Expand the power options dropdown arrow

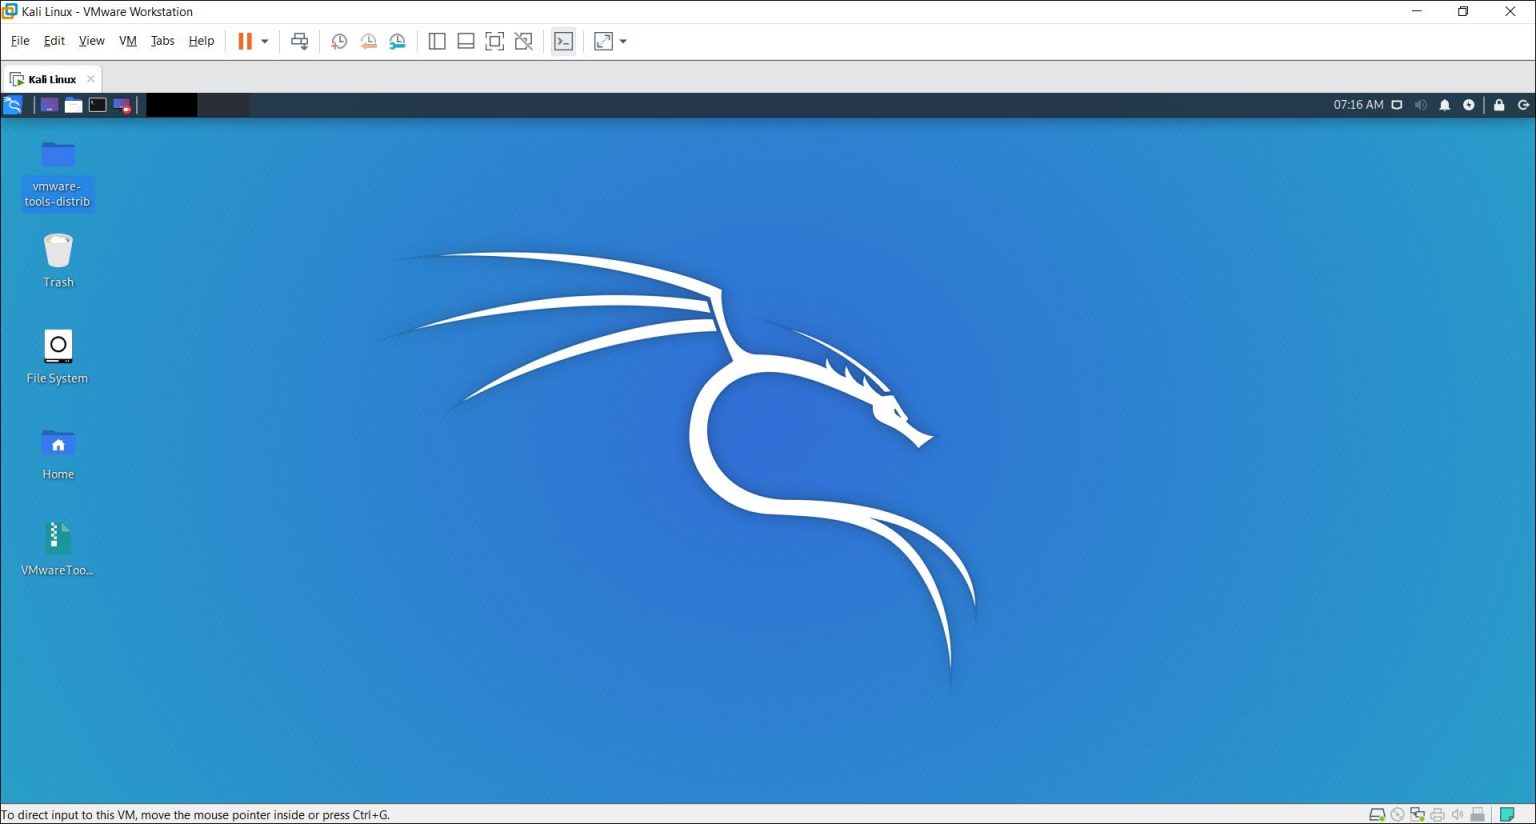[265, 41]
